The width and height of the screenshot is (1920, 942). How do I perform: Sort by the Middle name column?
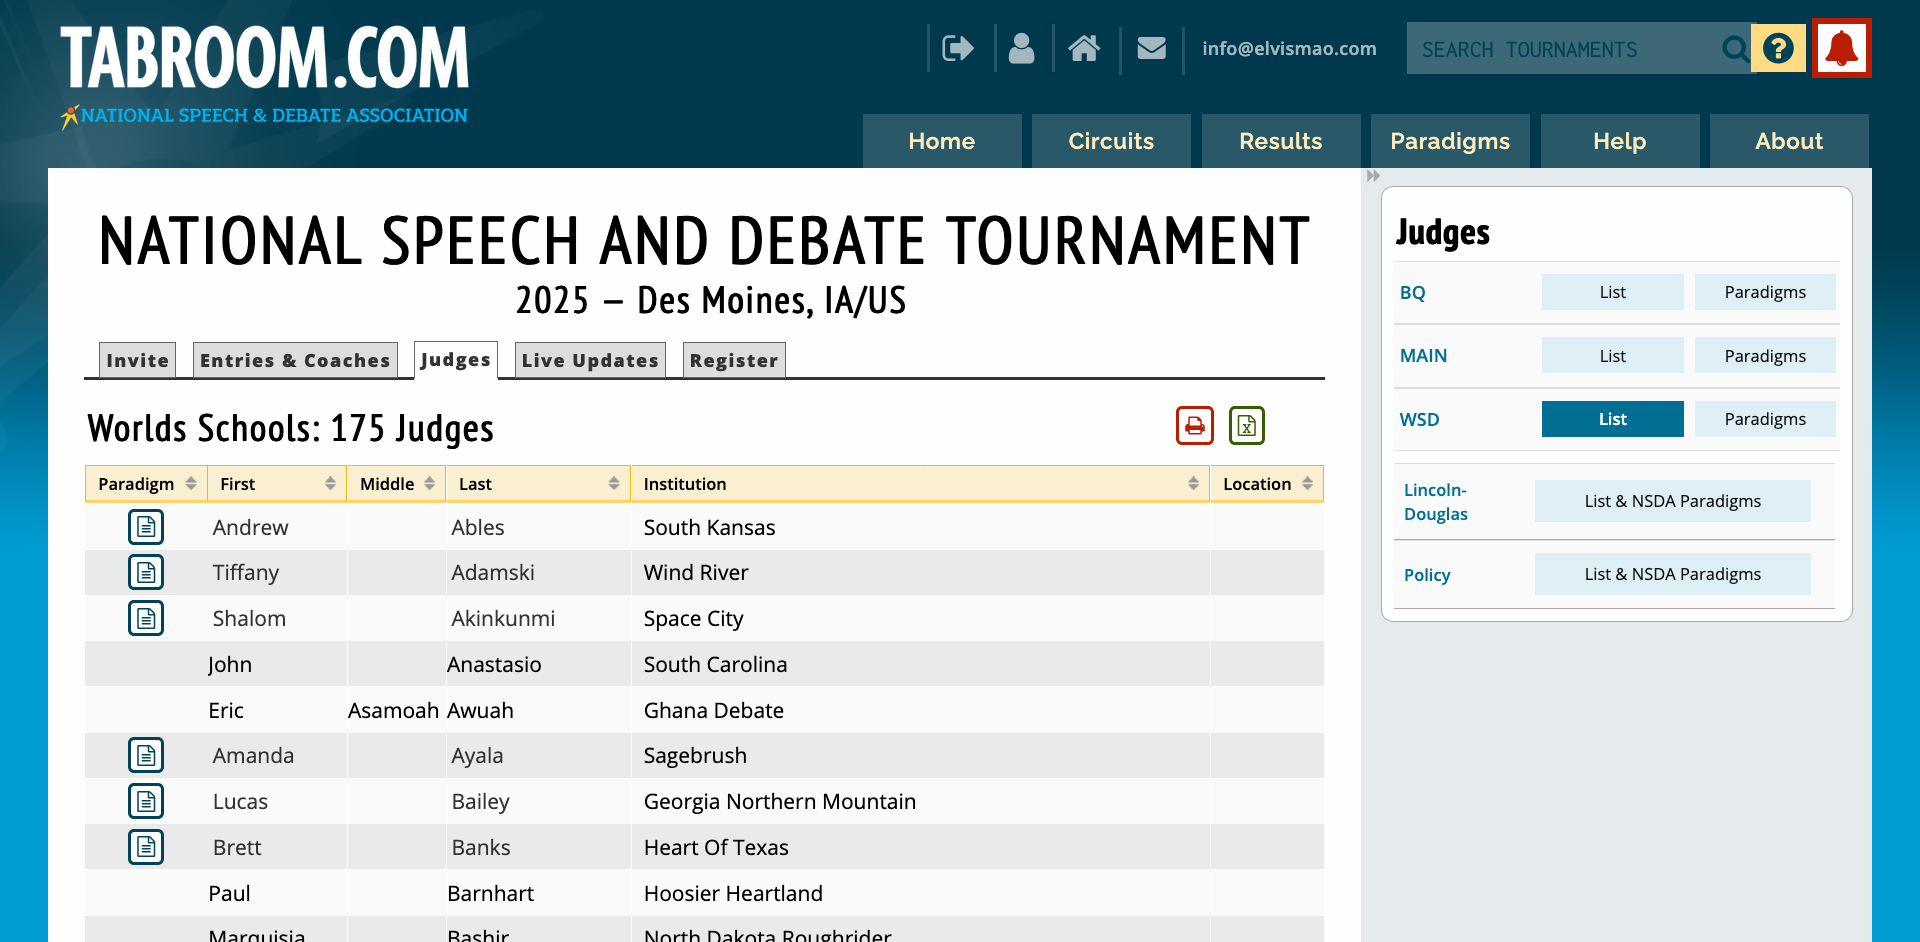tap(396, 484)
